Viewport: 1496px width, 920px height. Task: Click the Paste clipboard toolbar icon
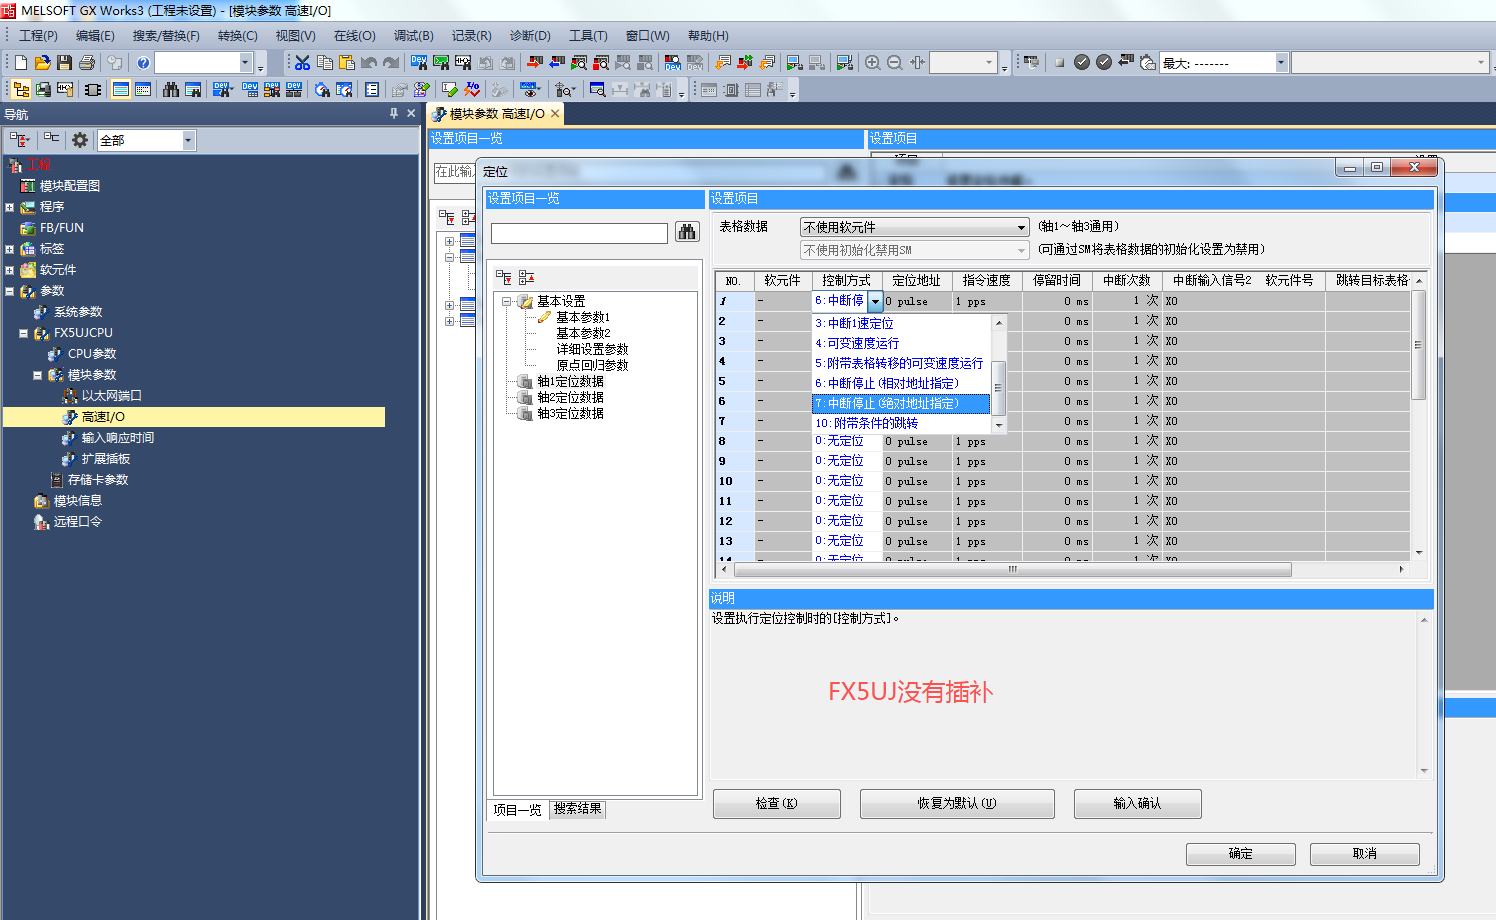click(x=346, y=63)
